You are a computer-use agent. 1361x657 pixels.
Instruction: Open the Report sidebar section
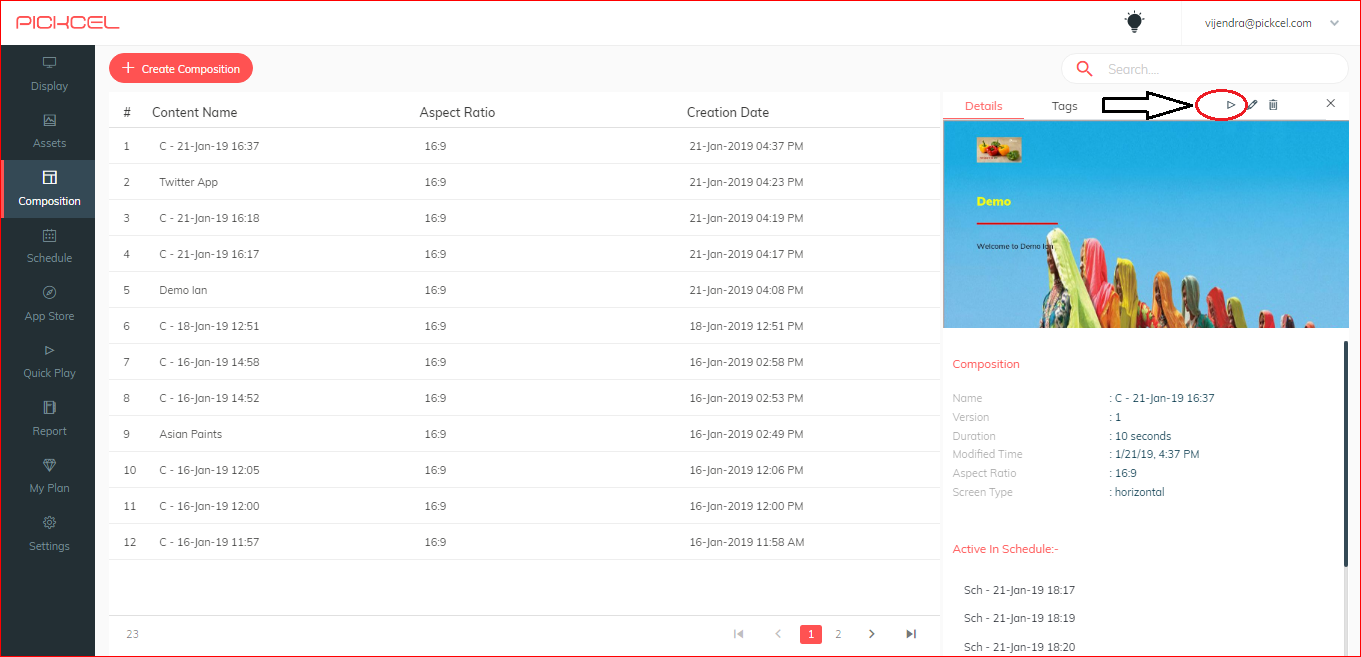tap(49, 419)
